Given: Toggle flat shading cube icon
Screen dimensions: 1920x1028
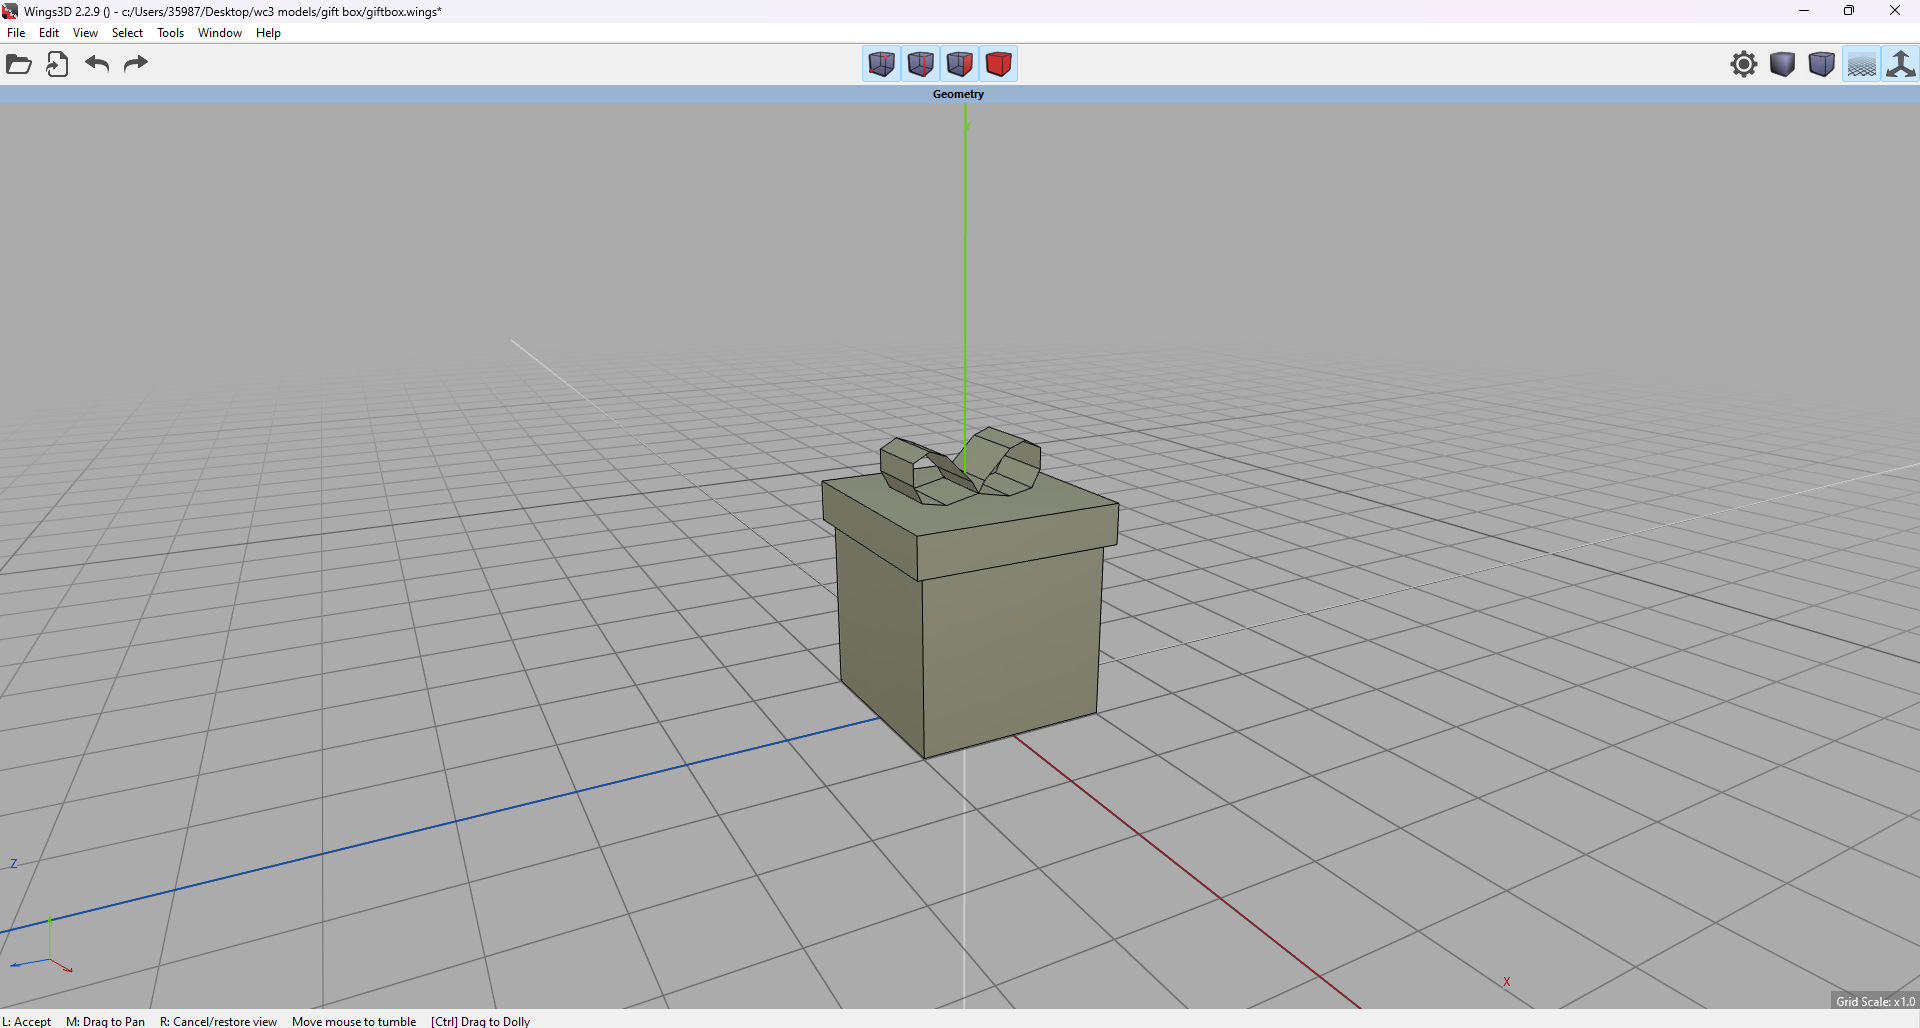Looking at the screenshot, I should click(1783, 64).
